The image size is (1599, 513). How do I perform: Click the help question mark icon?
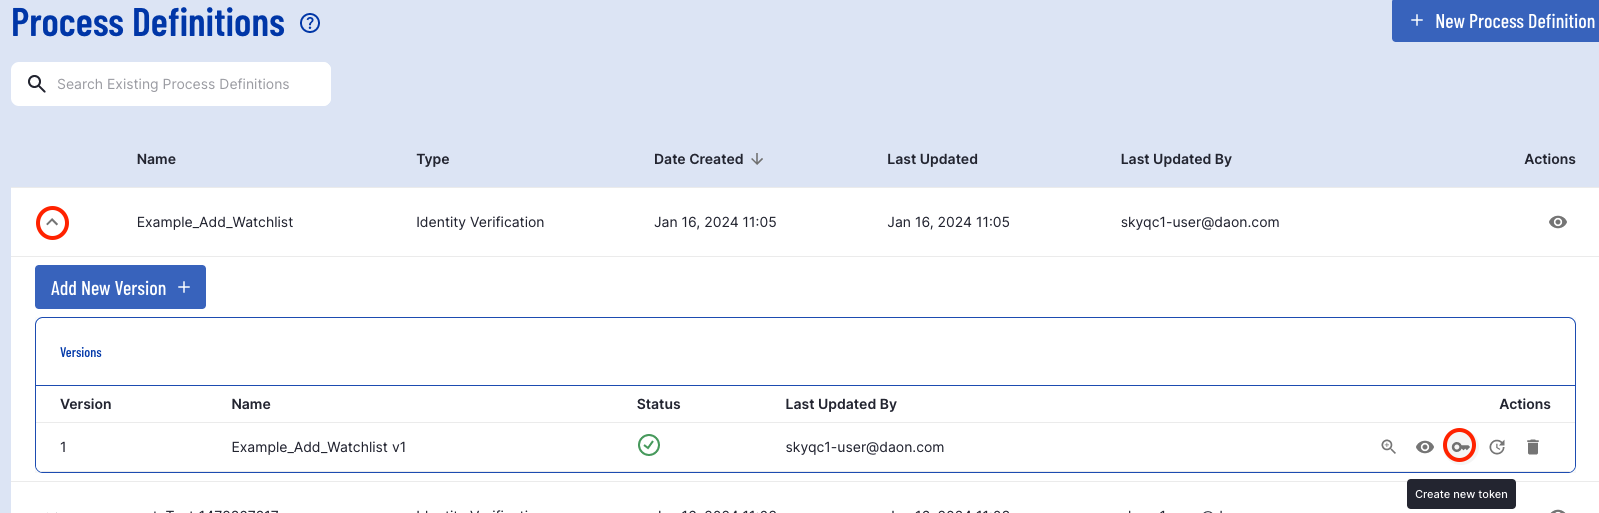pyautogui.click(x=310, y=23)
